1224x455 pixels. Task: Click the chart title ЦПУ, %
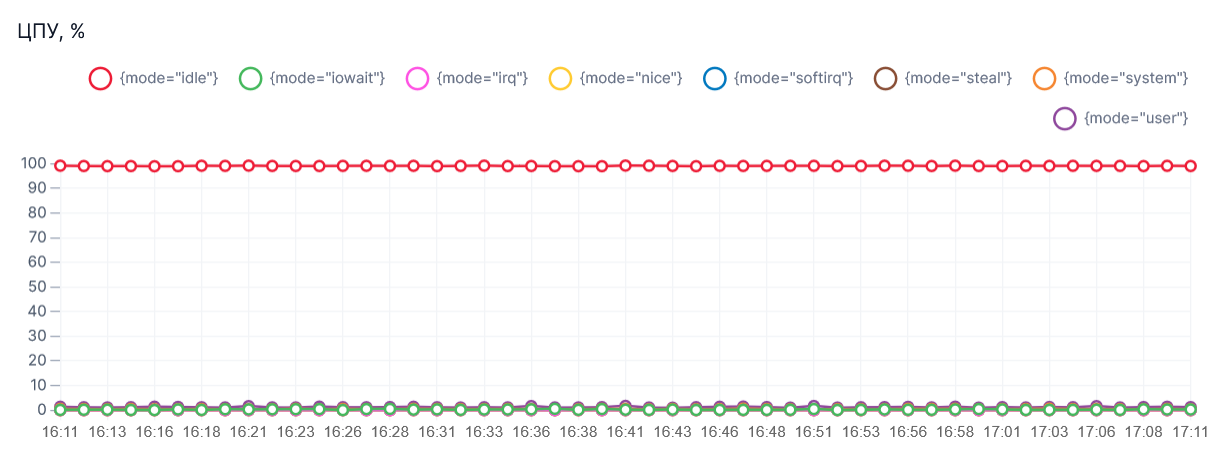[52, 32]
